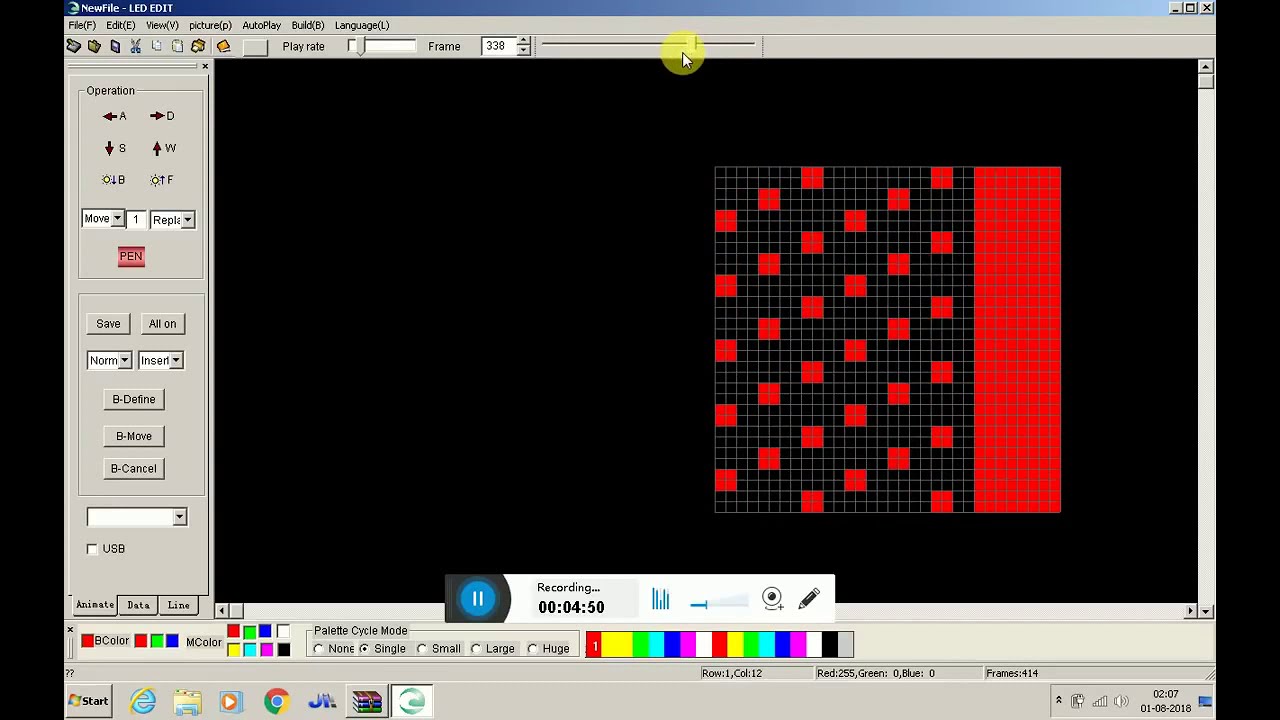Viewport: 1280px width, 720px height.
Task: Increase the Frame number spinner
Action: pyautogui.click(x=523, y=42)
